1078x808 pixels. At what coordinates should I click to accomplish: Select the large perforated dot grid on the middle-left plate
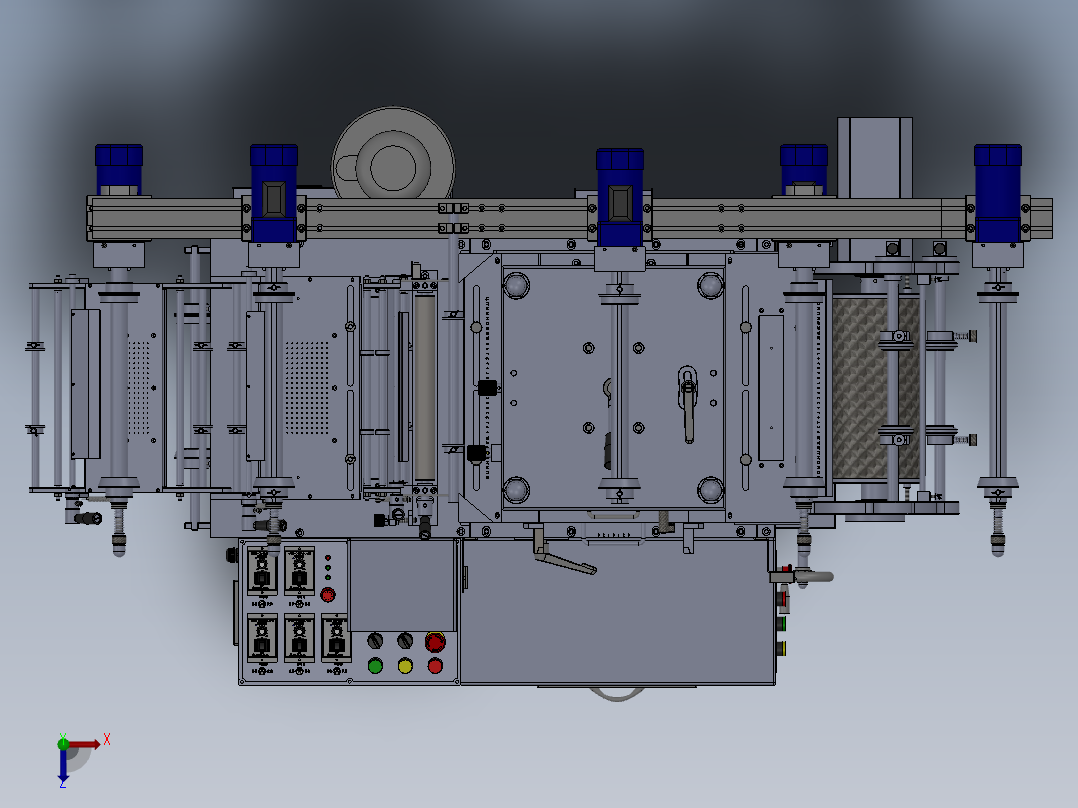307,388
